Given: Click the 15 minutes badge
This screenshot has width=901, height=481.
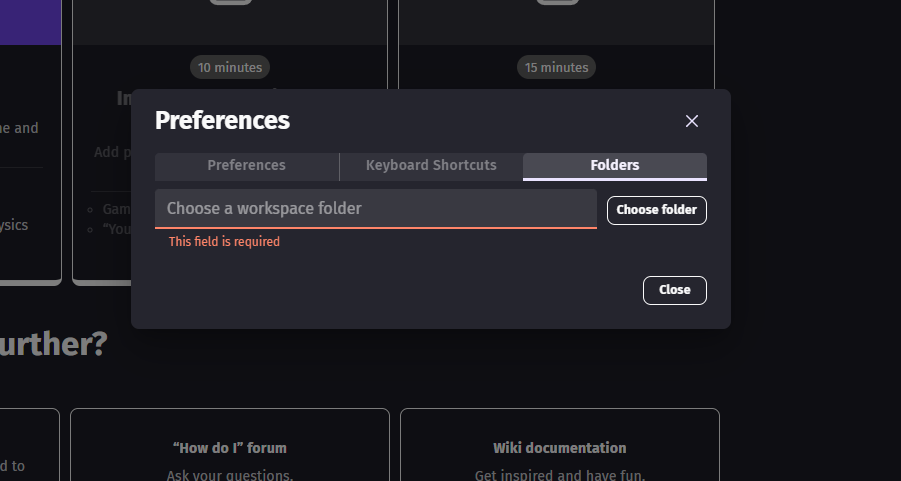Looking at the screenshot, I should pyautogui.click(x=556, y=67).
